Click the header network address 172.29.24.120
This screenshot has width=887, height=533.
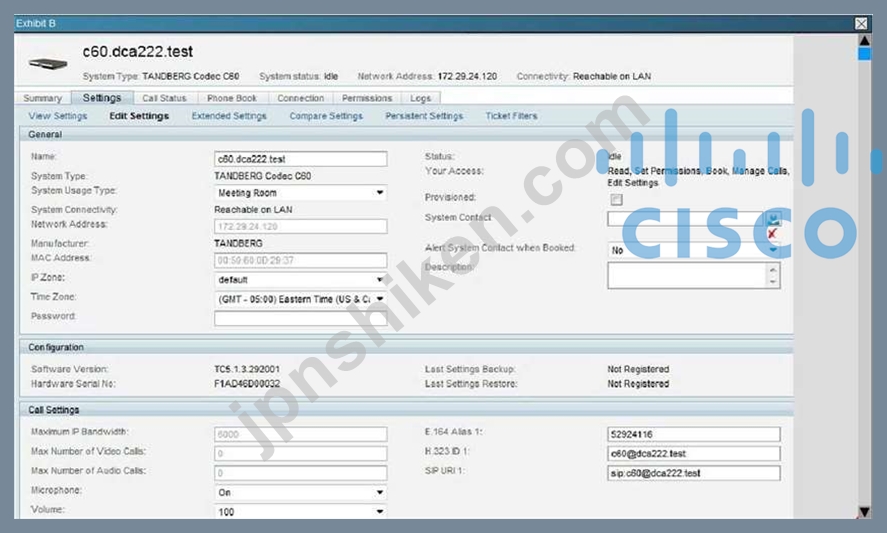467,76
